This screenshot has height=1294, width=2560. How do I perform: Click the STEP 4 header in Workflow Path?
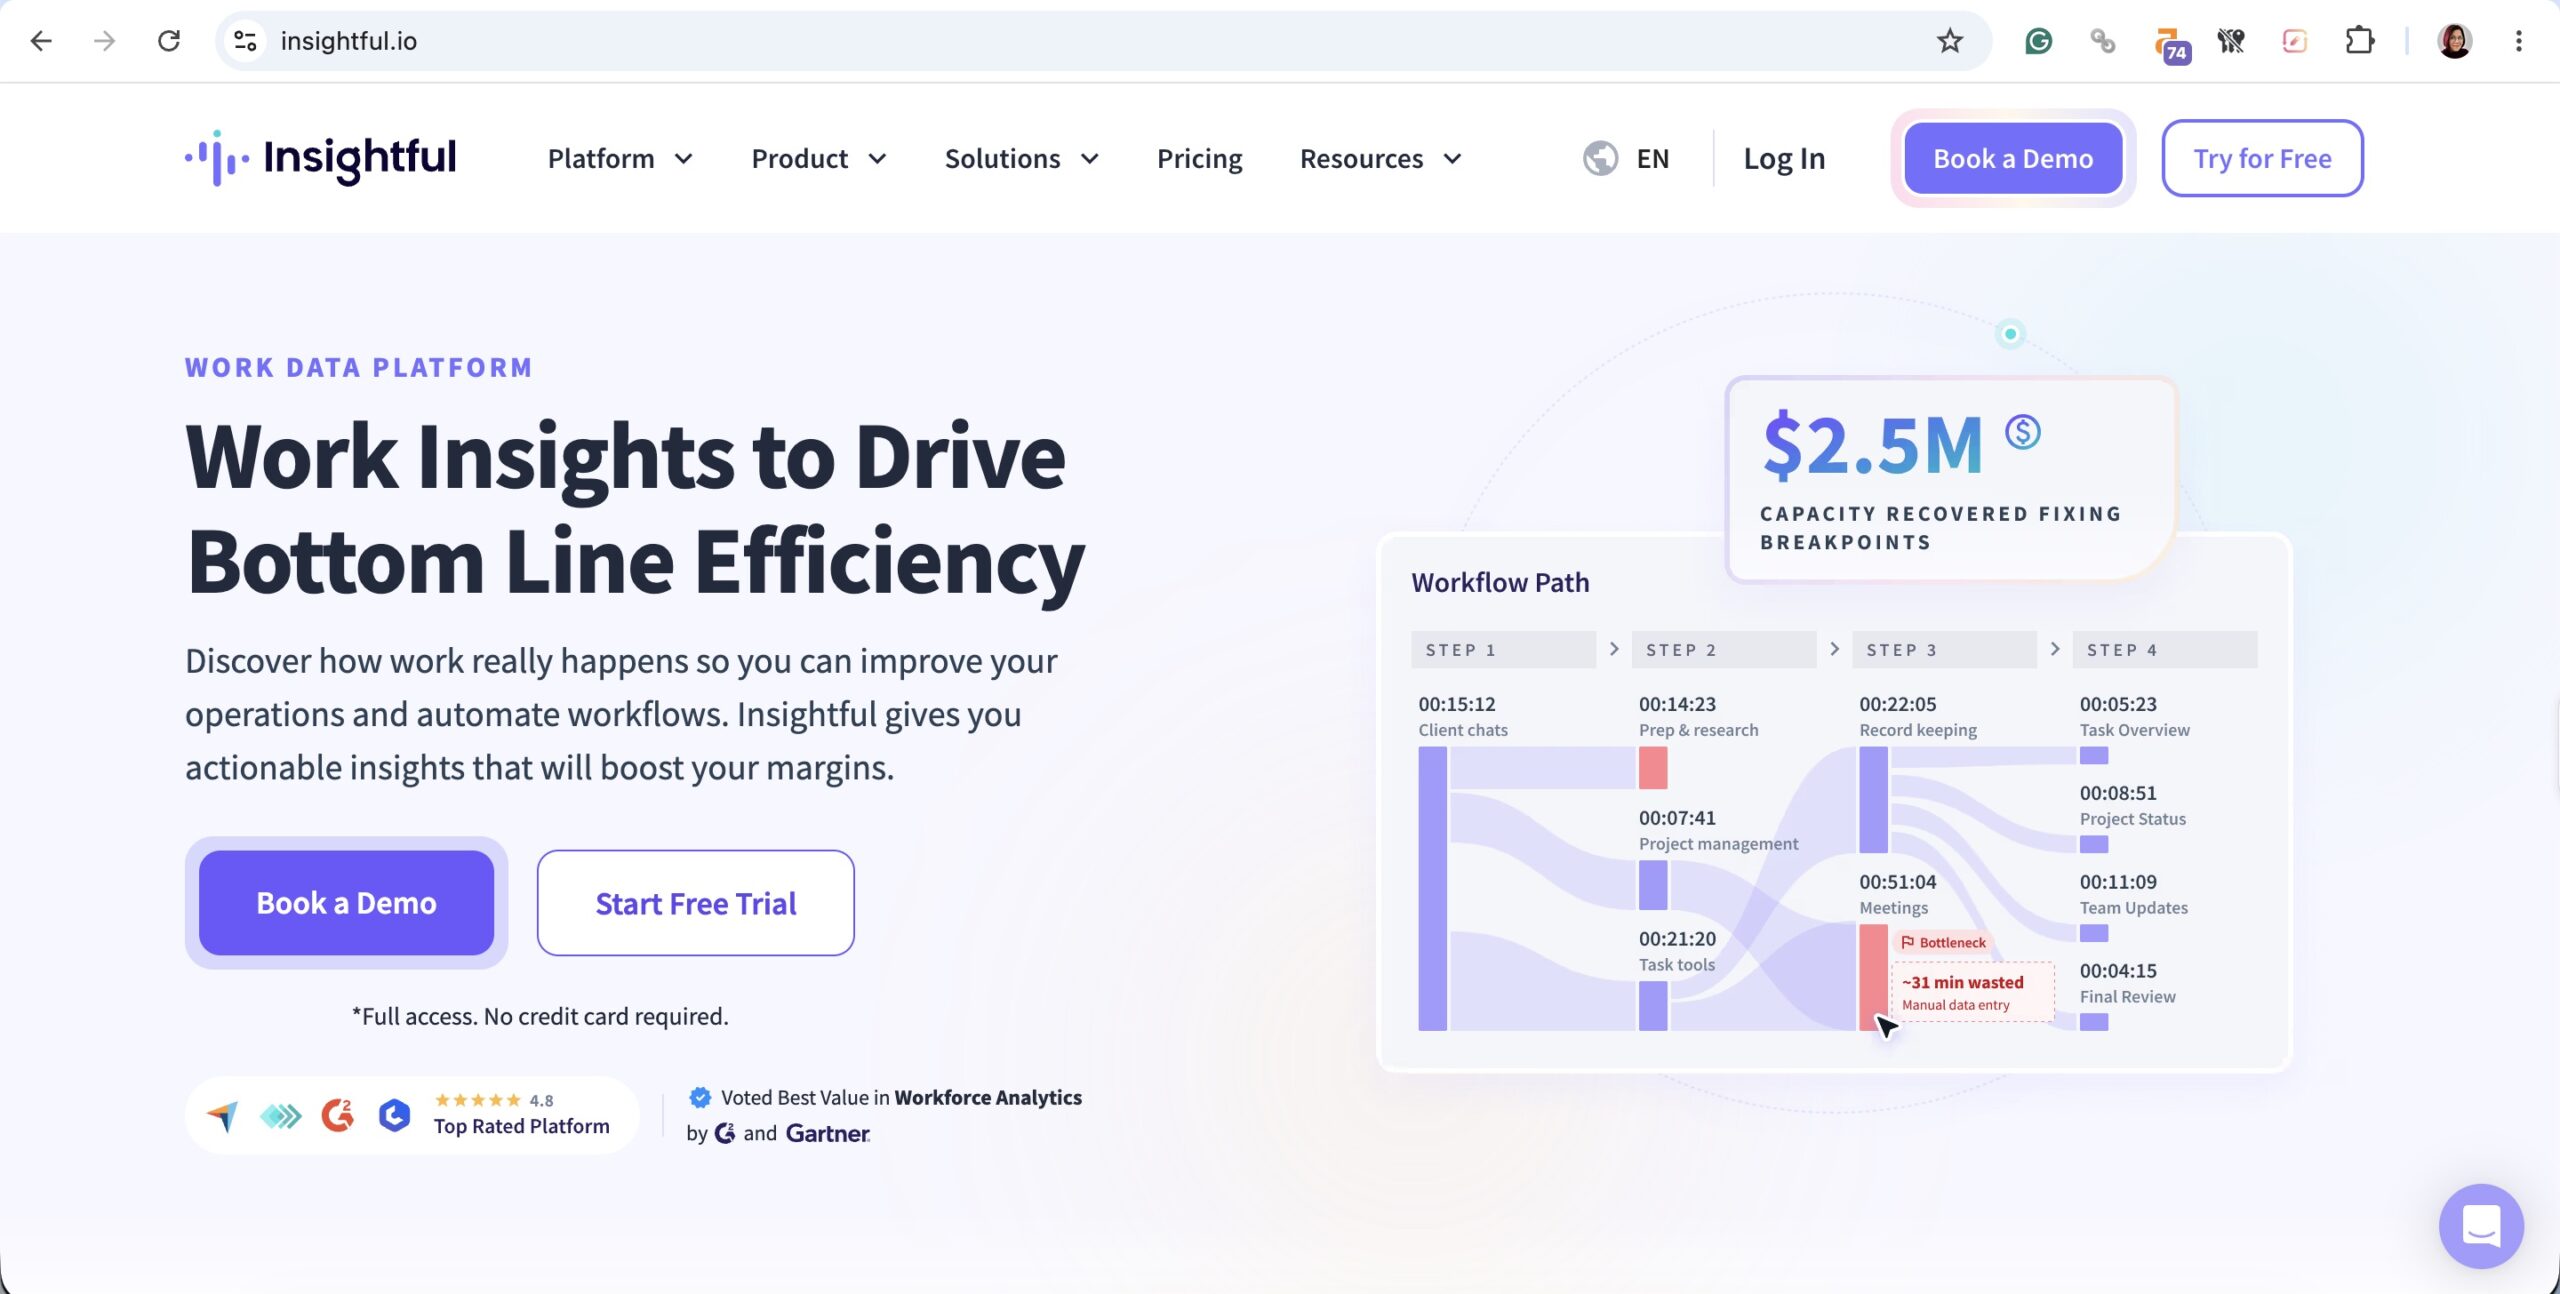[x=2164, y=649]
